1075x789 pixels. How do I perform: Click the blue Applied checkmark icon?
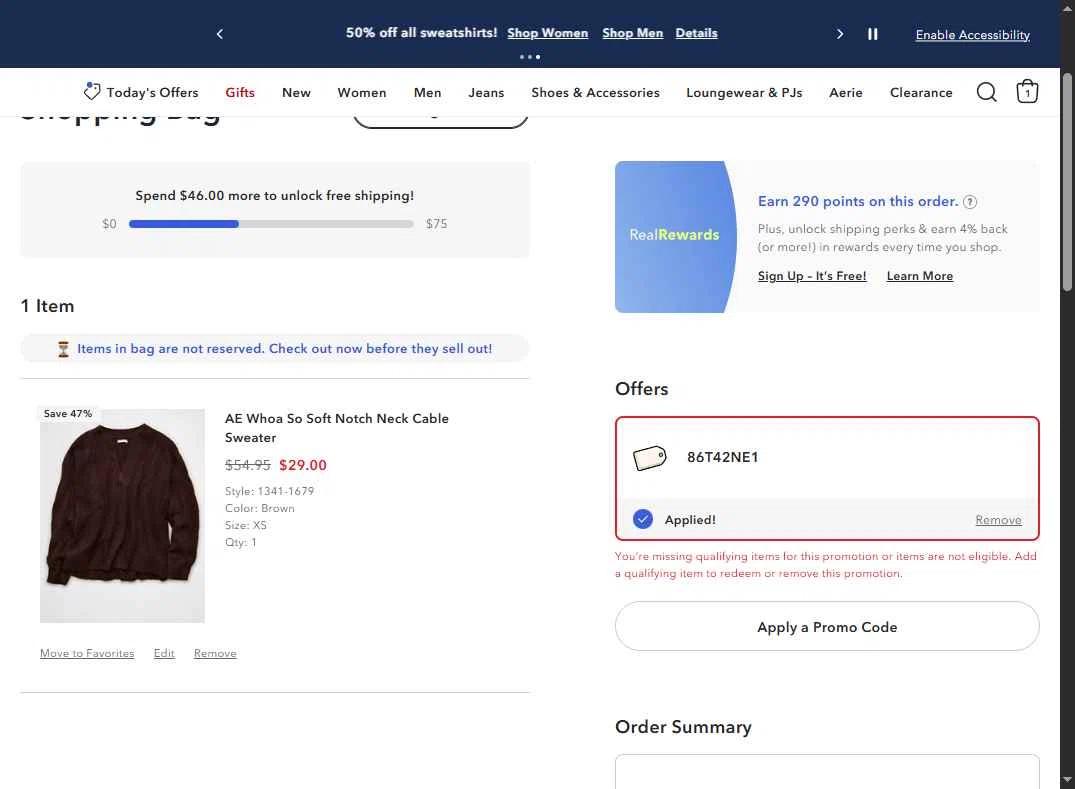[642, 519]
